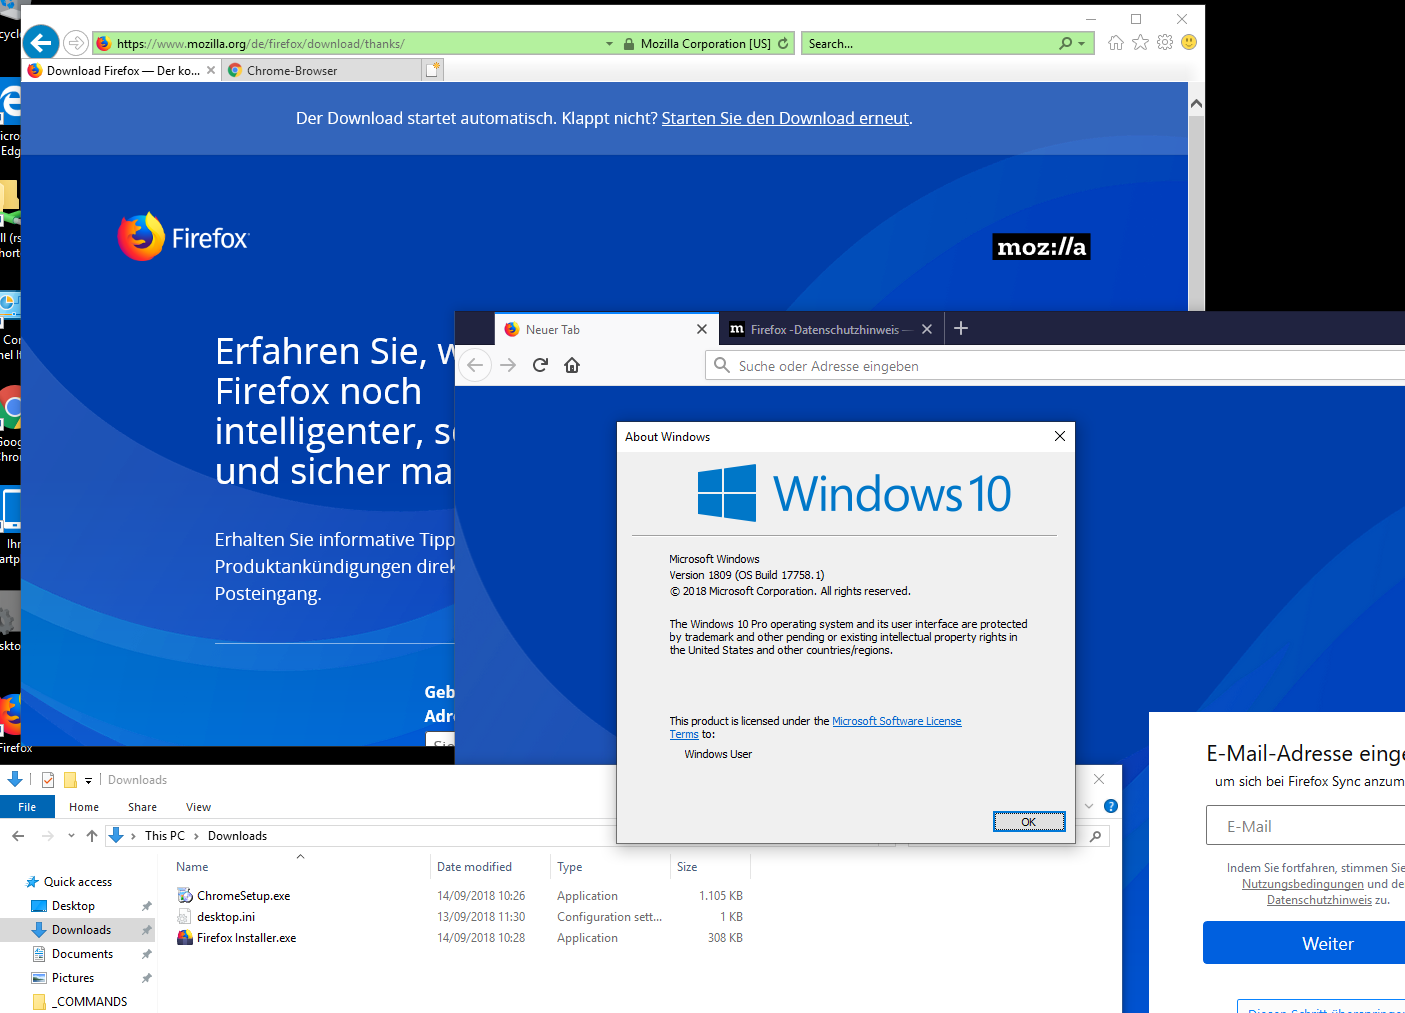Sort by Date modified column header
This screenshot has width=1405, height=1013.
[474, 867]
